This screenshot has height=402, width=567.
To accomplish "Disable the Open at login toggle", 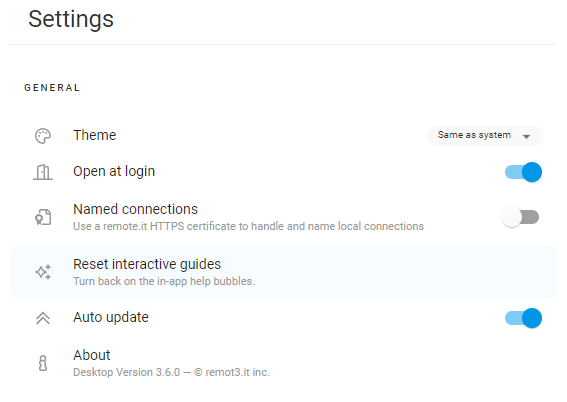I will point(523,172).
